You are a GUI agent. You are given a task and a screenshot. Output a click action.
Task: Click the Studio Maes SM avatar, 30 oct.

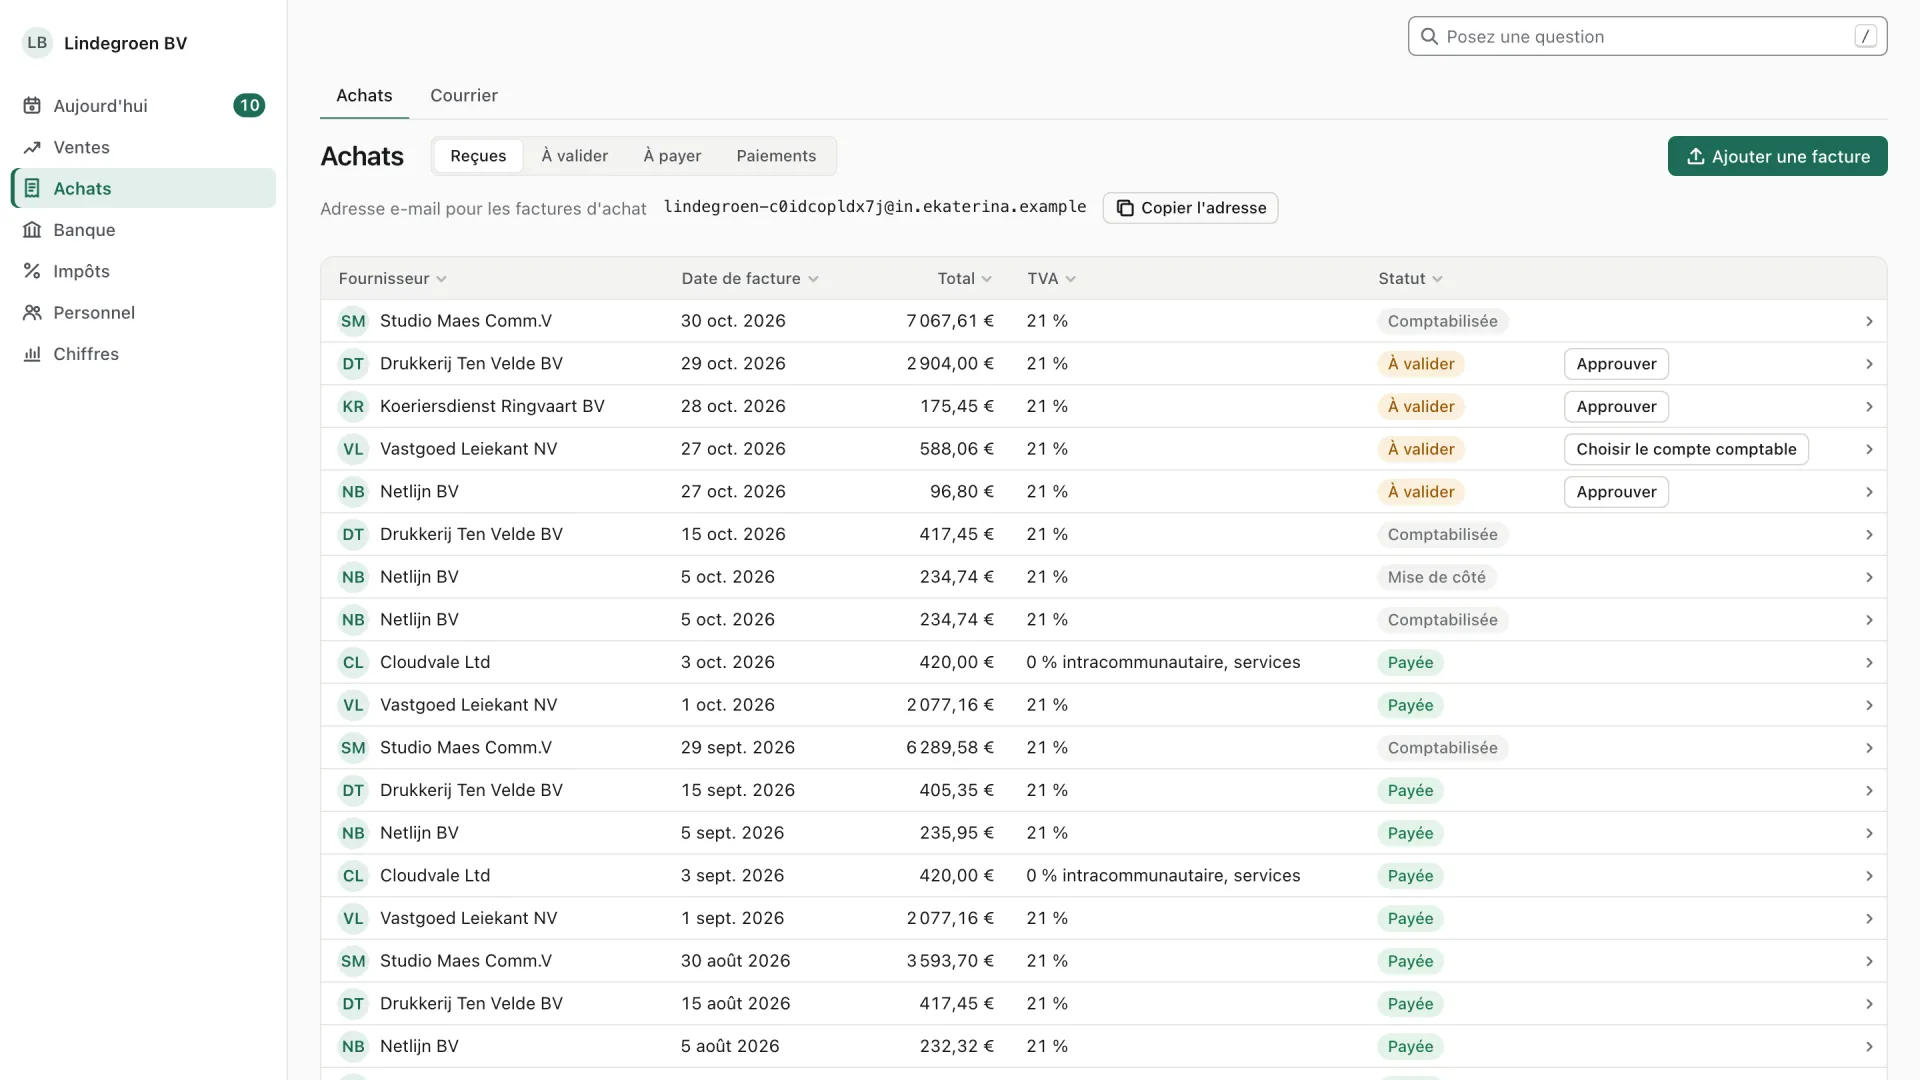(353, 321)
